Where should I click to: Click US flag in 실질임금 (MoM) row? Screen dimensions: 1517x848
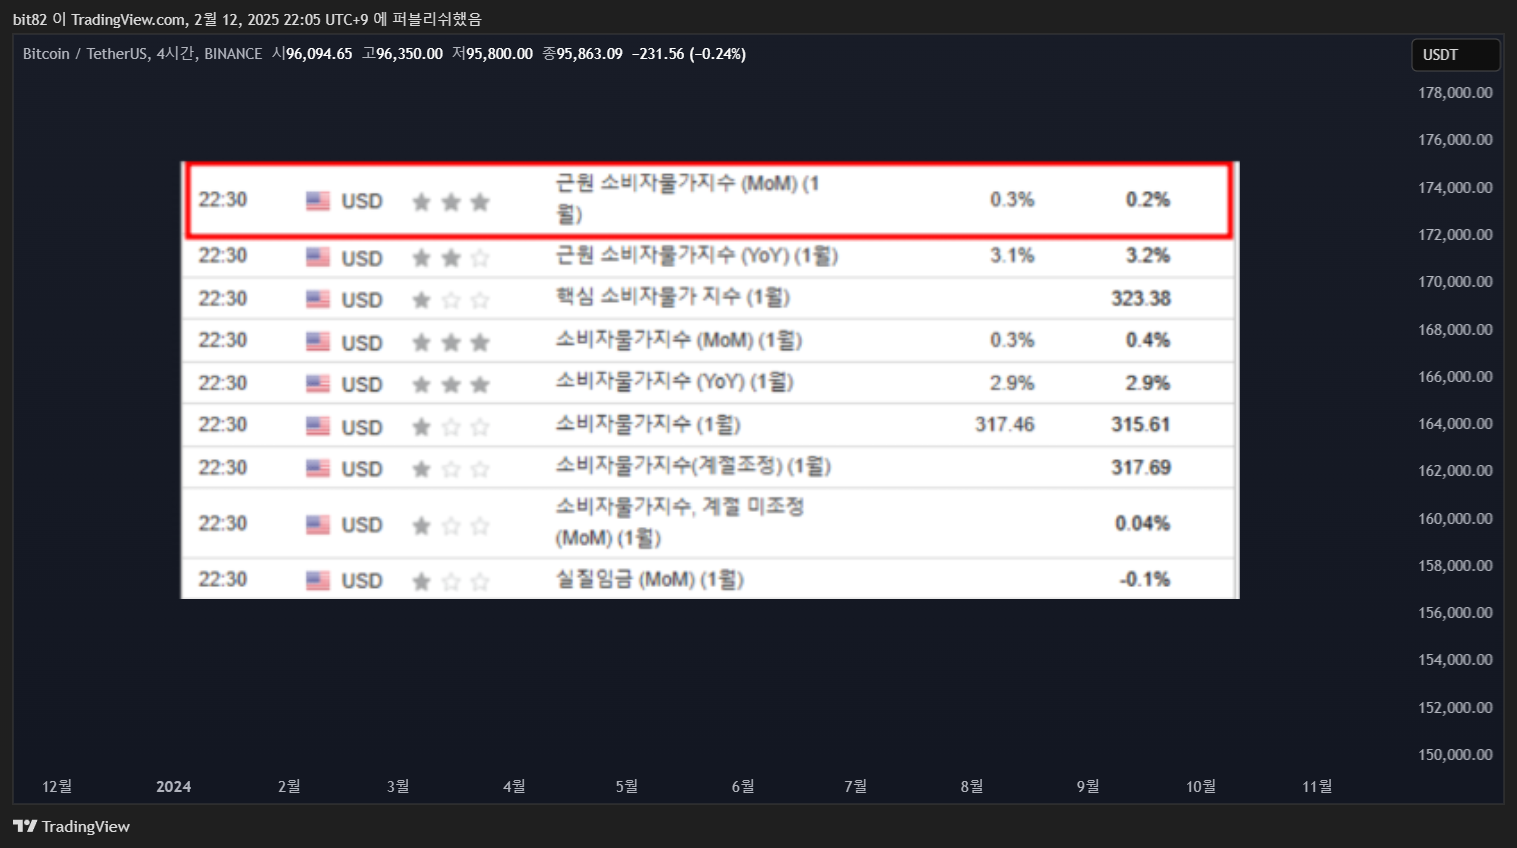pos(318,581)
